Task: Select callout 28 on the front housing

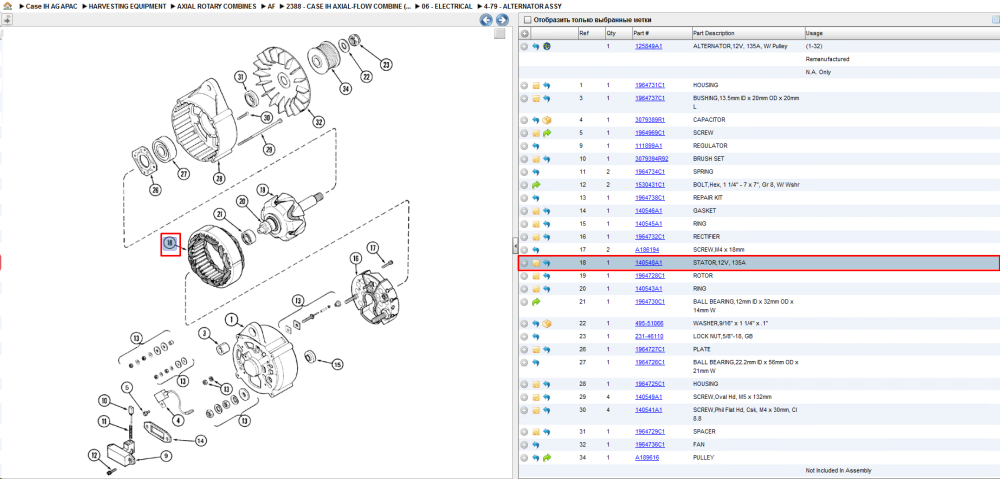Action: click(x=221, y=177)
